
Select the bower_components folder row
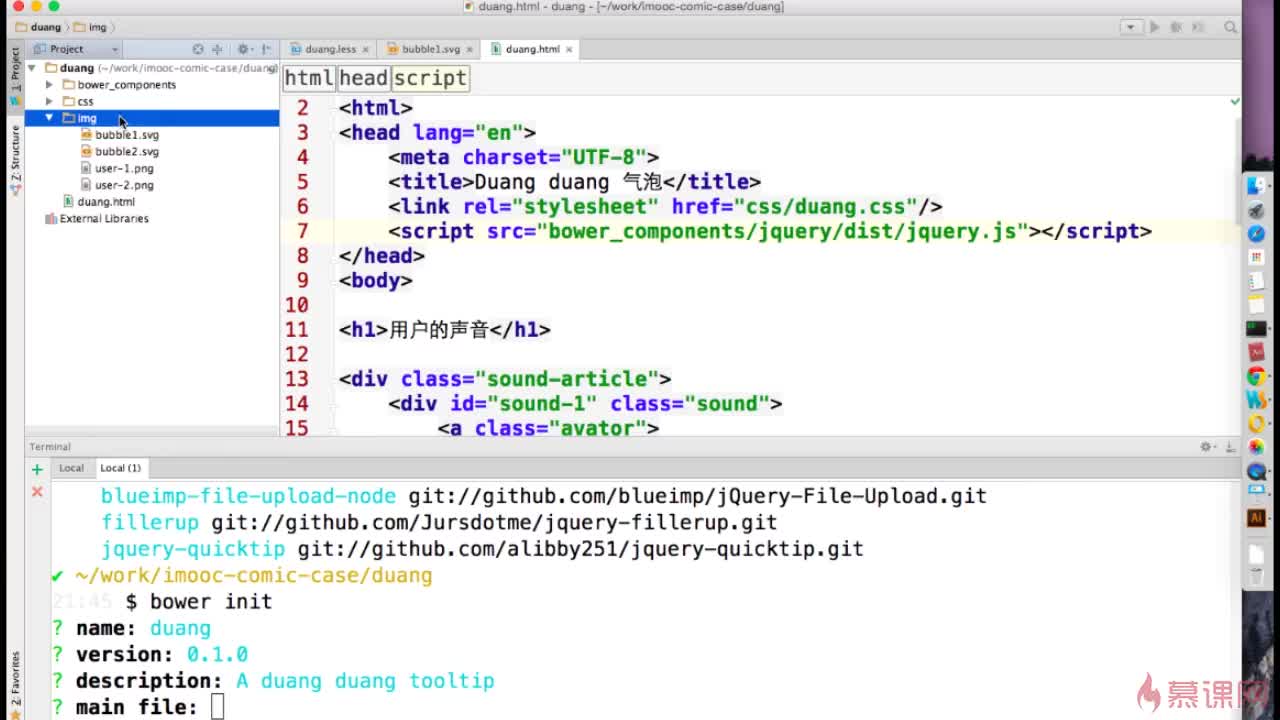(152, 85)
